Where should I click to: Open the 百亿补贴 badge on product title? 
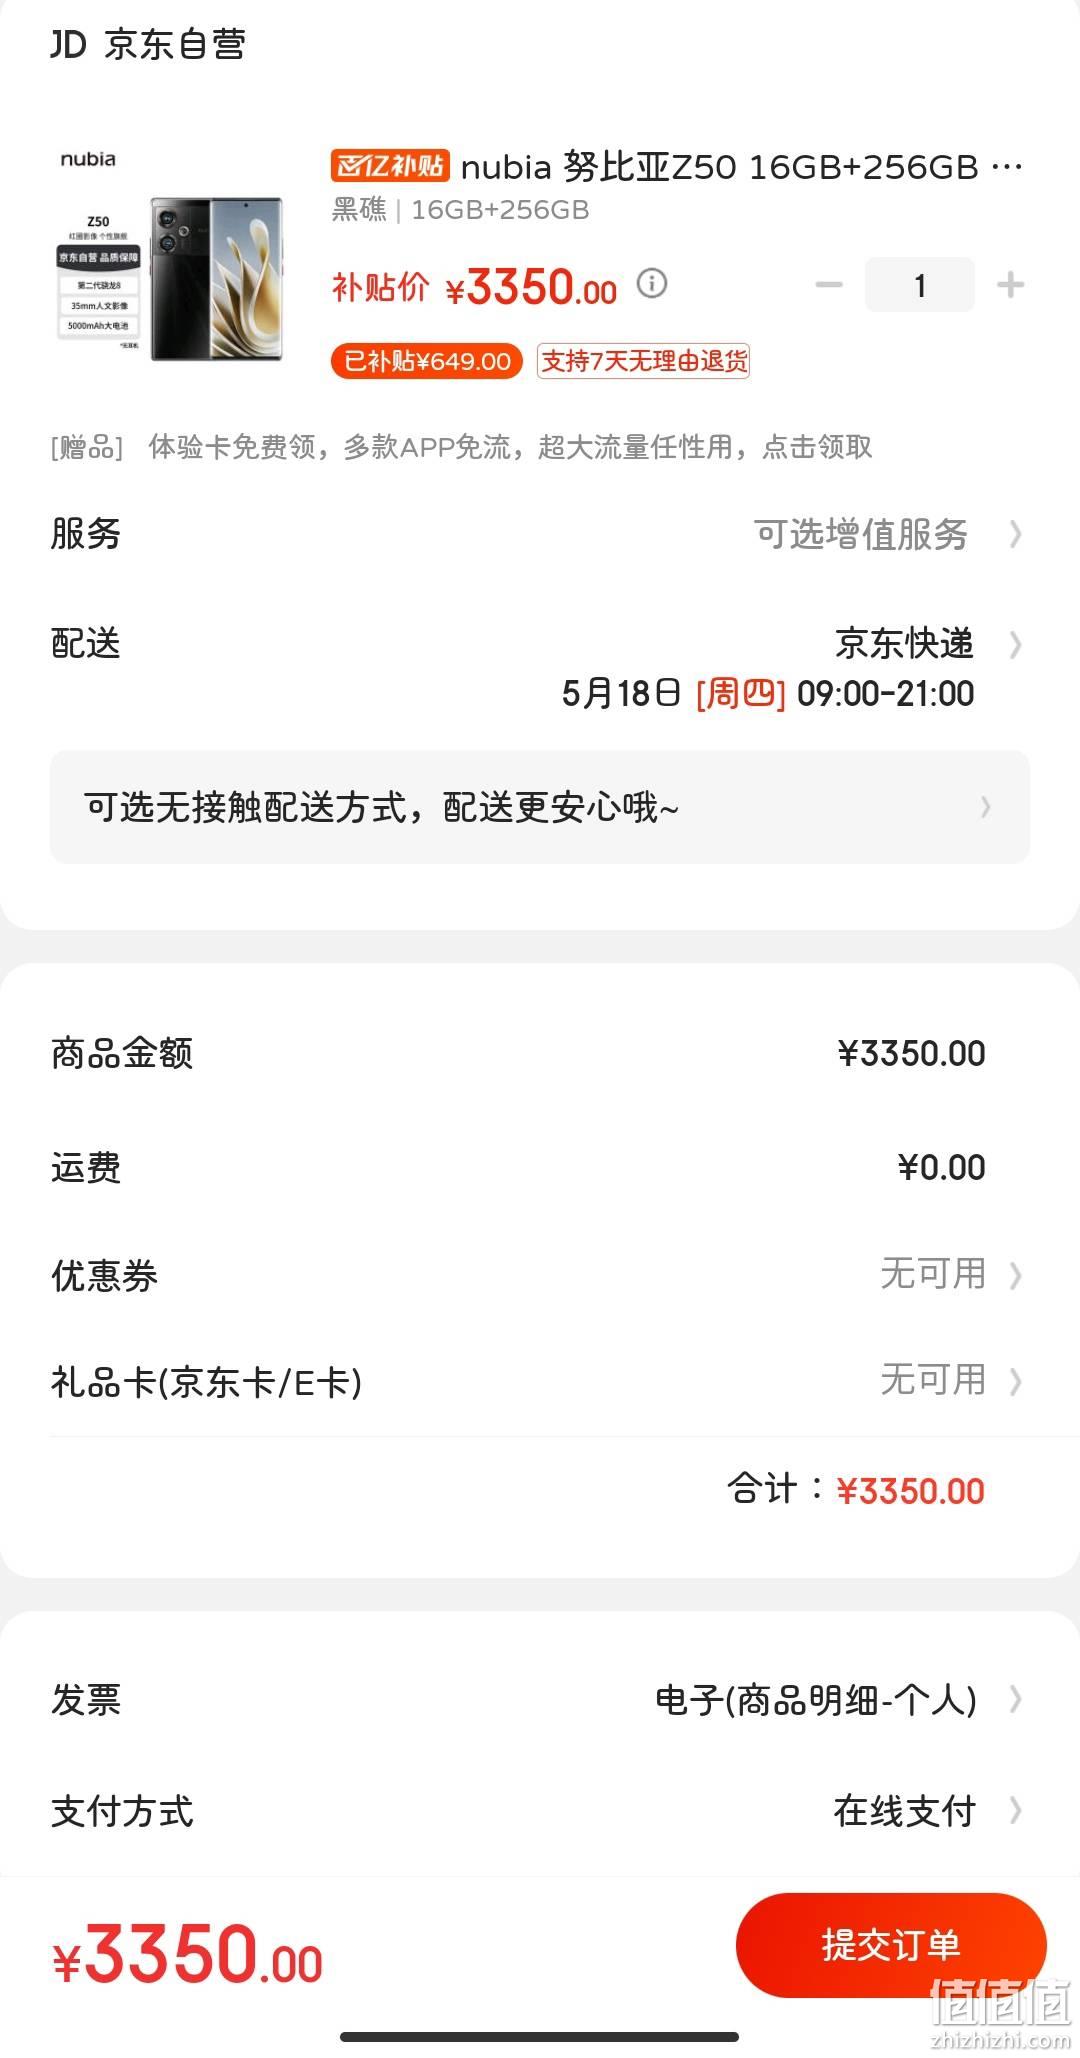[x=390, y=166]
